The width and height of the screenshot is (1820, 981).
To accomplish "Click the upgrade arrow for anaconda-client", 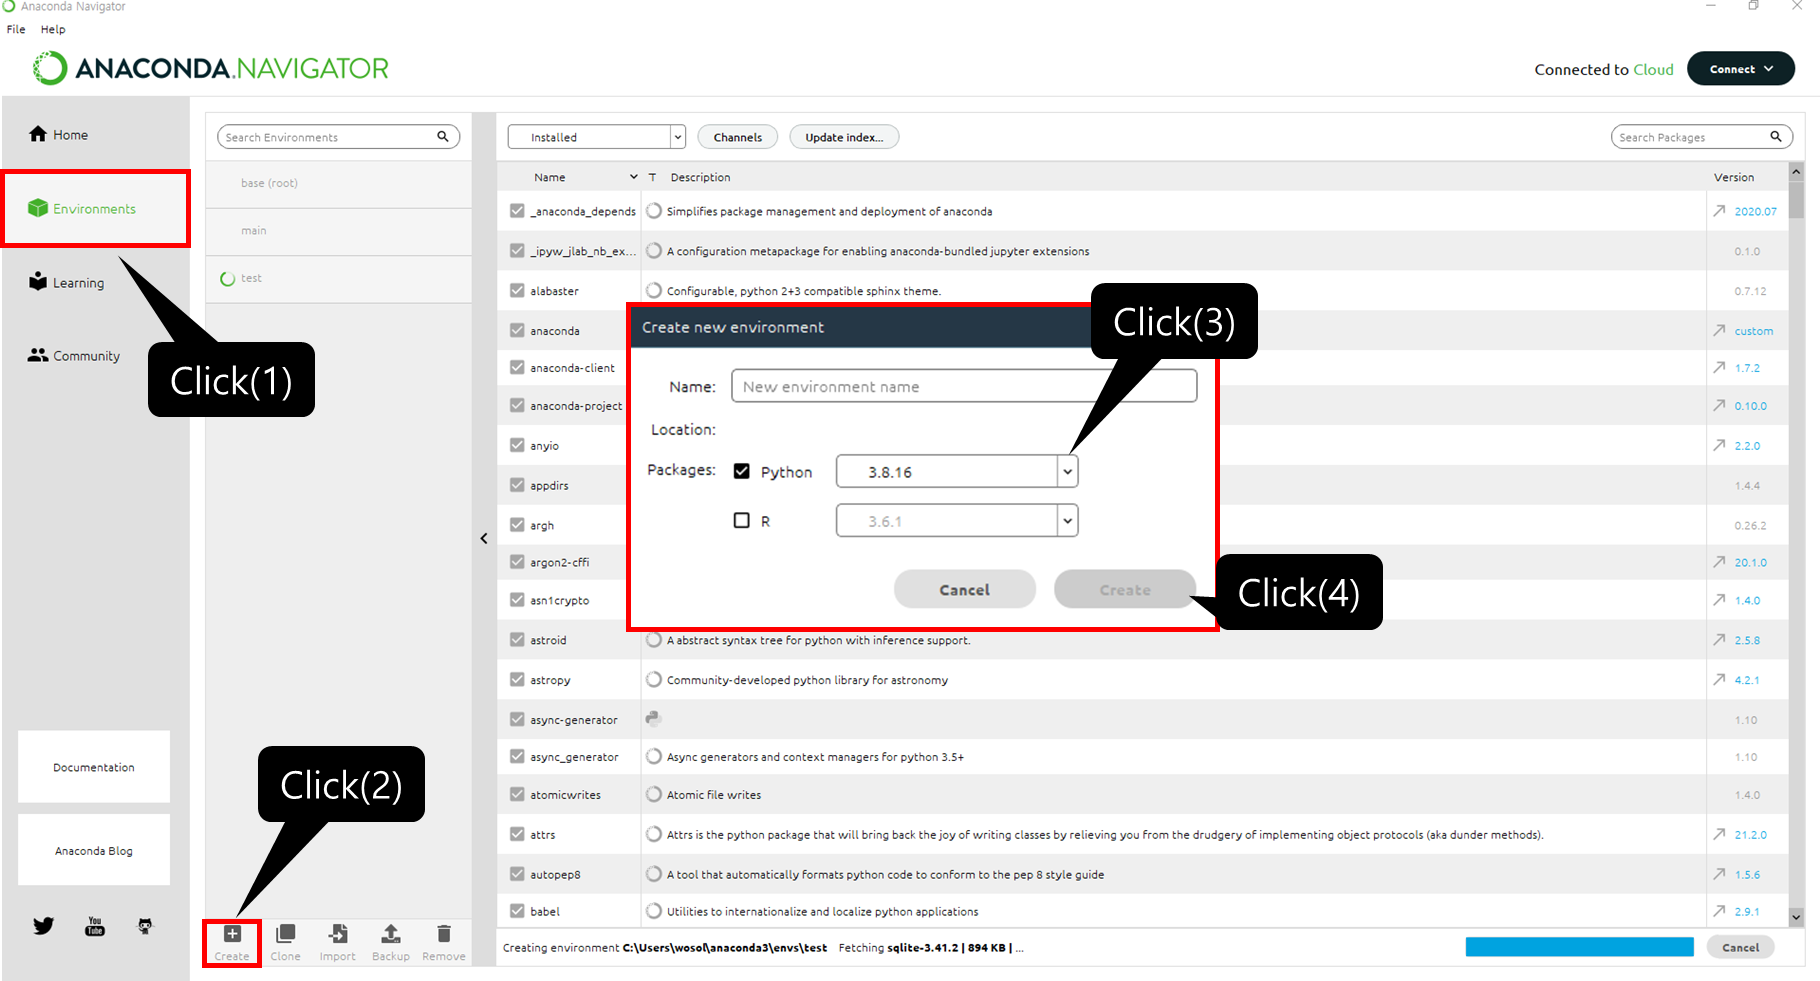I will (1719, 367).
